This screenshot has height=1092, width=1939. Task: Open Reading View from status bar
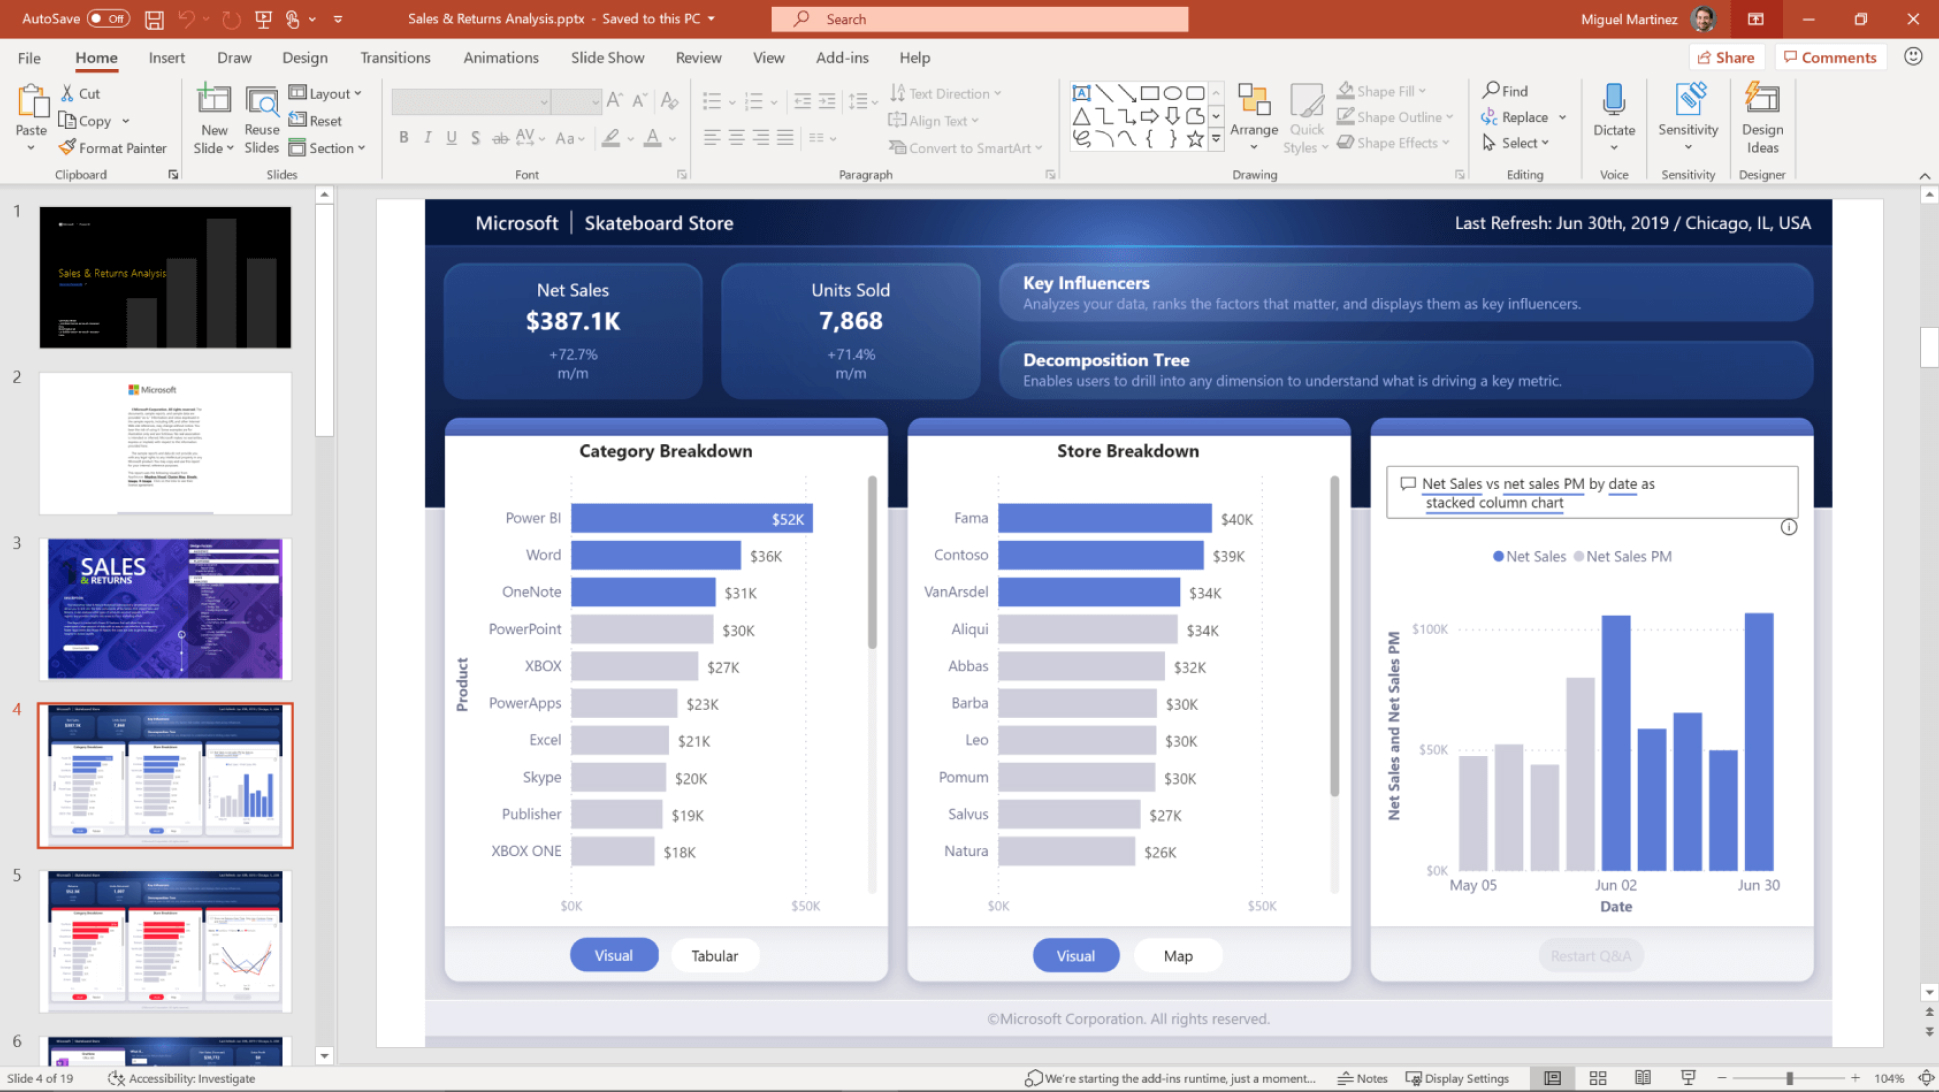click(1643, 1078)
